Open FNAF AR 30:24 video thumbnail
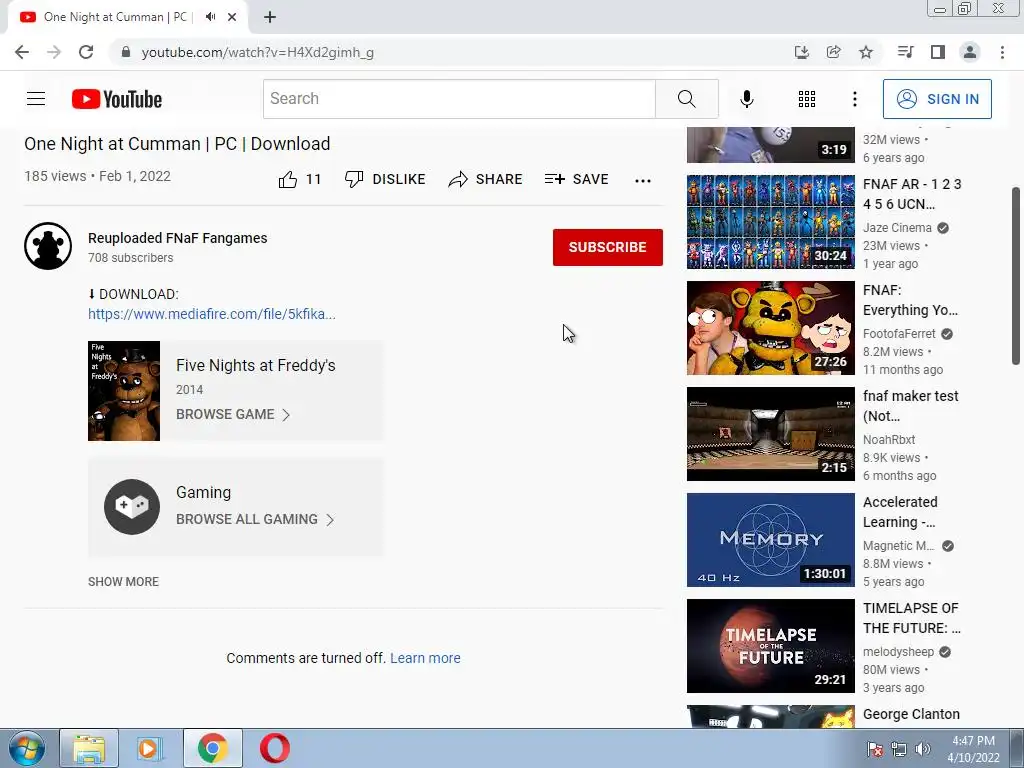This screenshot has width=1024, height=768. click(771, 221)
